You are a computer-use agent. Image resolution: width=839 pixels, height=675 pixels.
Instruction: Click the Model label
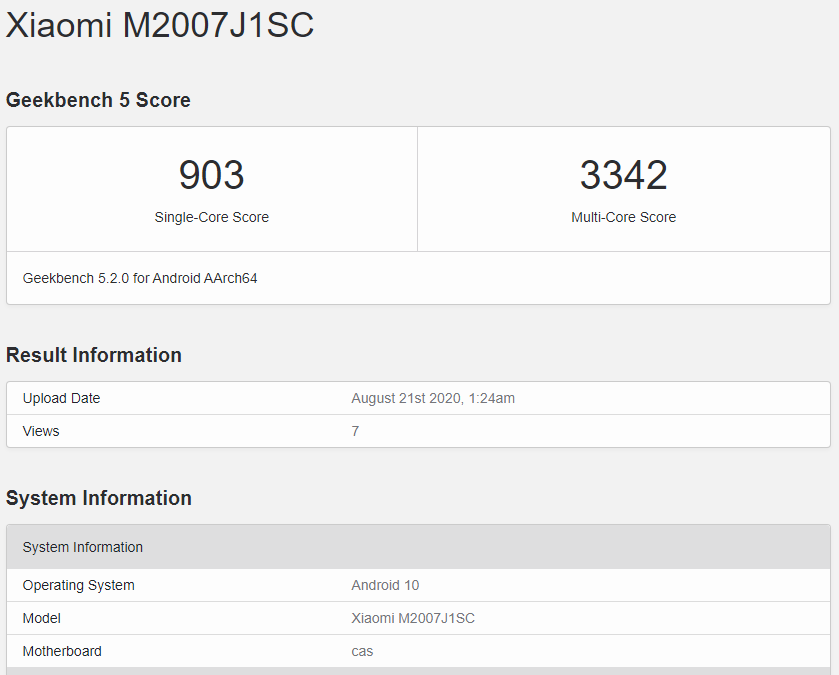tap(41, 618)
